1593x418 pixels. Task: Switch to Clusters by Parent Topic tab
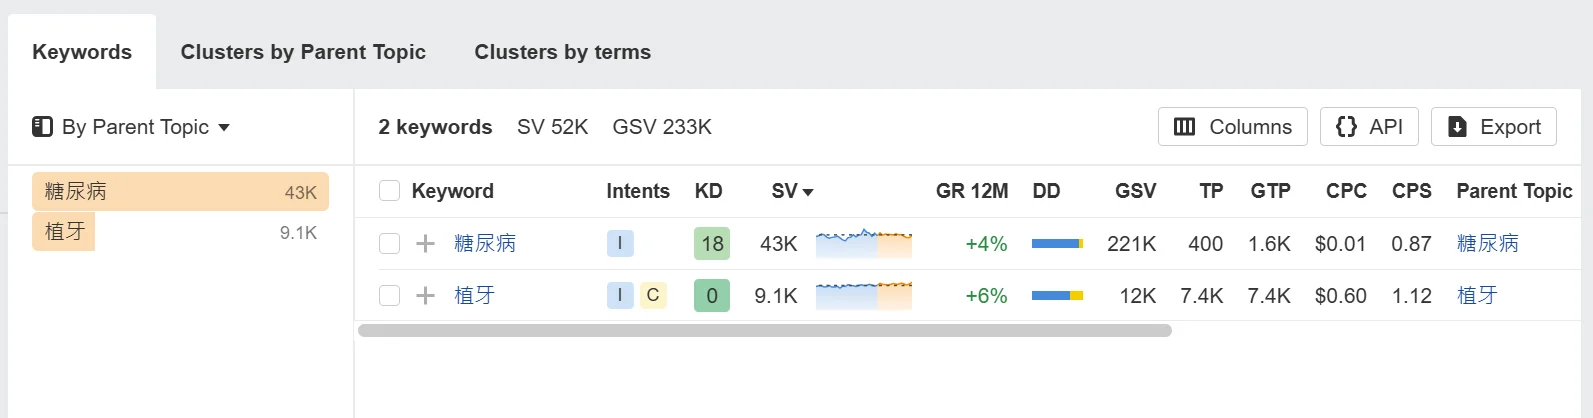(303, 52)
